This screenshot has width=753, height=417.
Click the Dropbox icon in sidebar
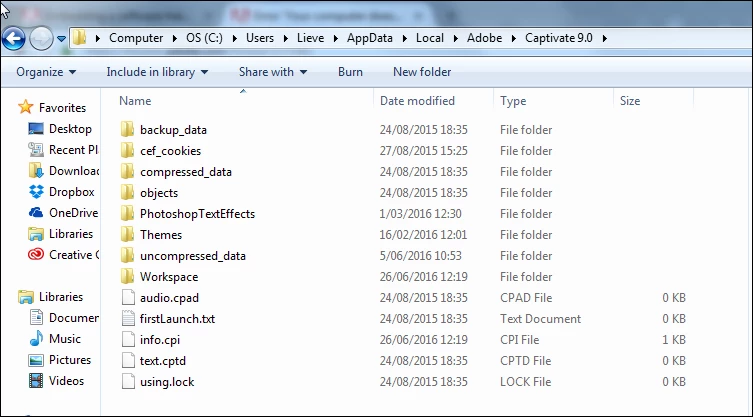pos(36,192)
